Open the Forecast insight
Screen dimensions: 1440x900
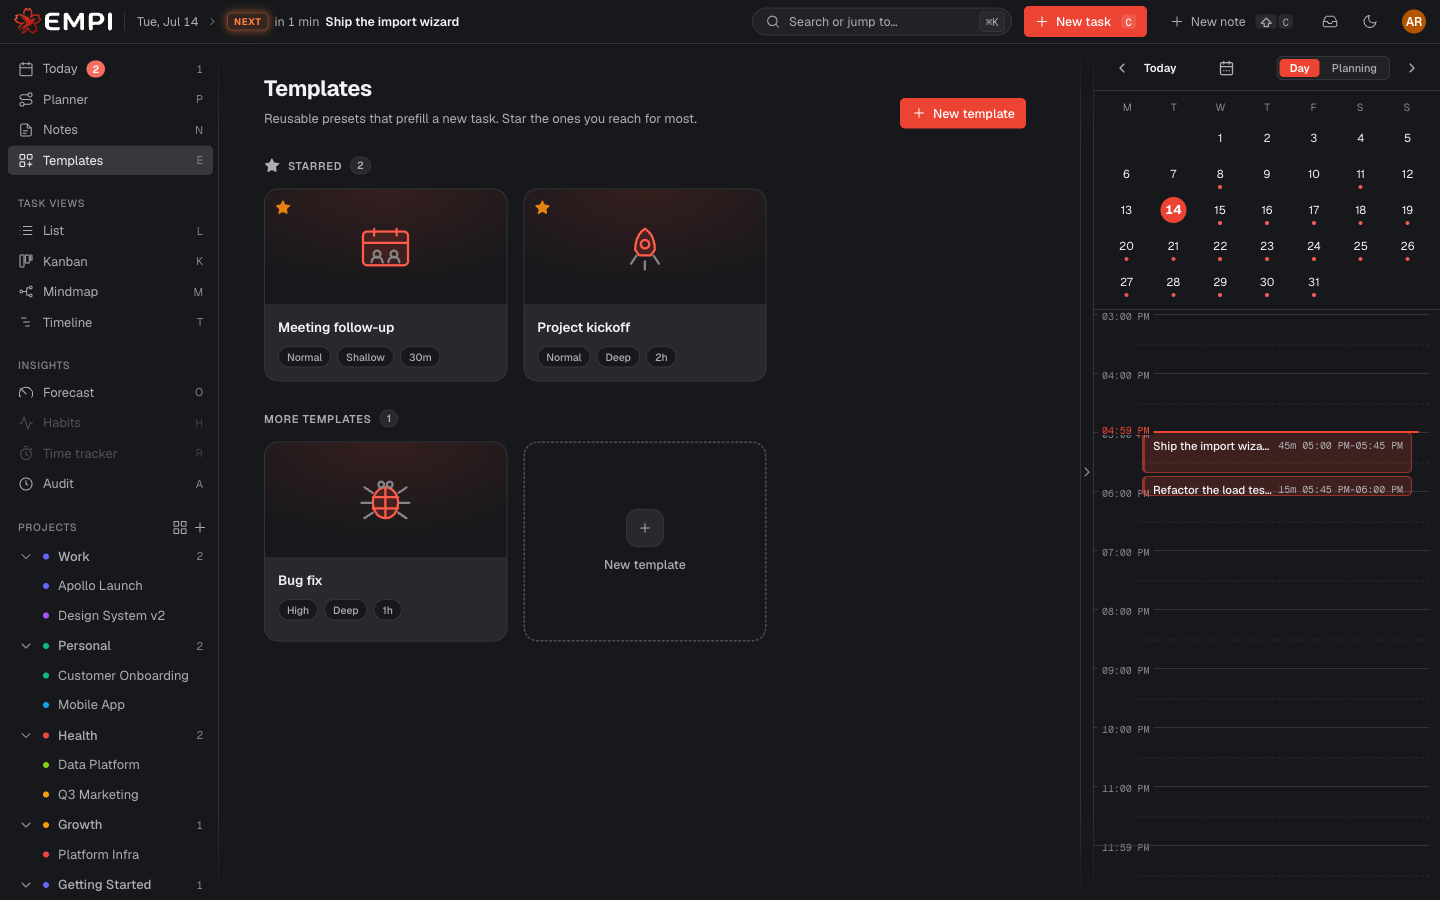click(110, 392)
